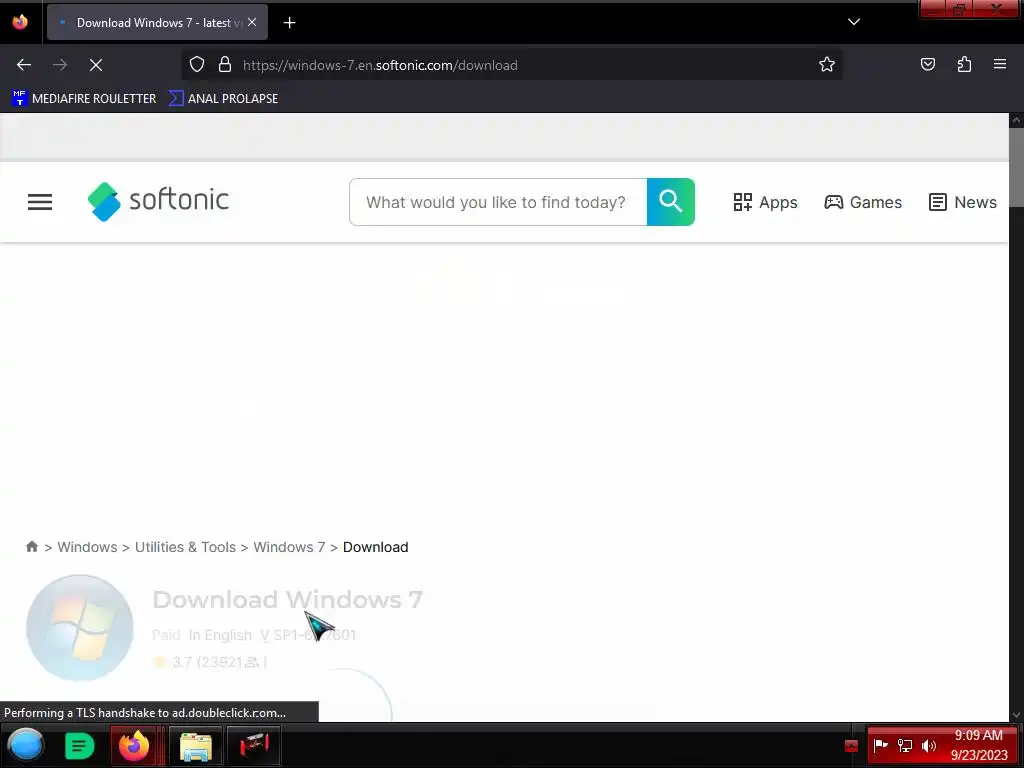This screenshot has width=1024, height=768.
Task: Open the green notes app on taskbar
Action: pos(80,746)
